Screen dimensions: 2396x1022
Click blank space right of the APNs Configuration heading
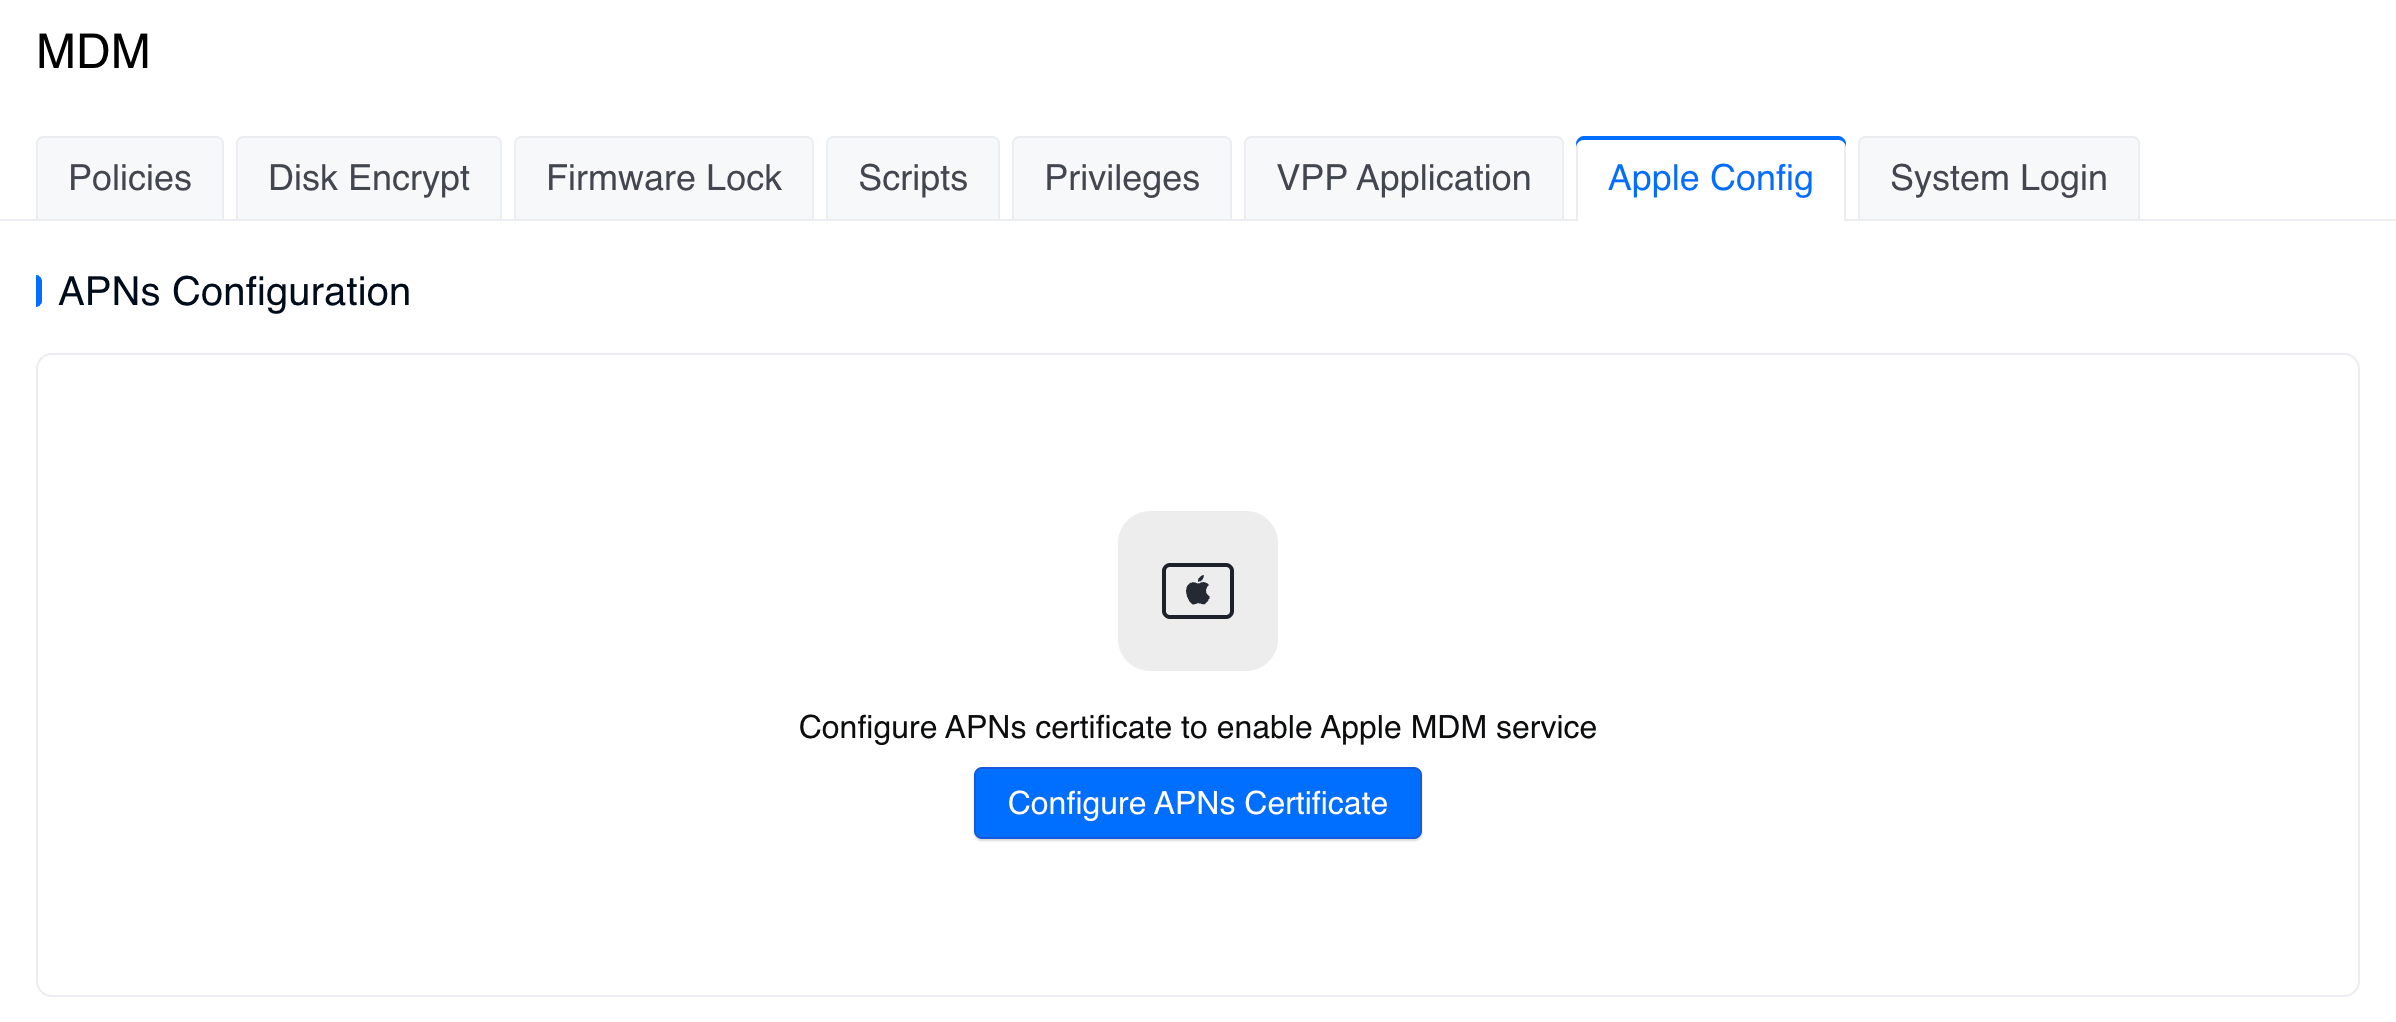point(1200,292)
